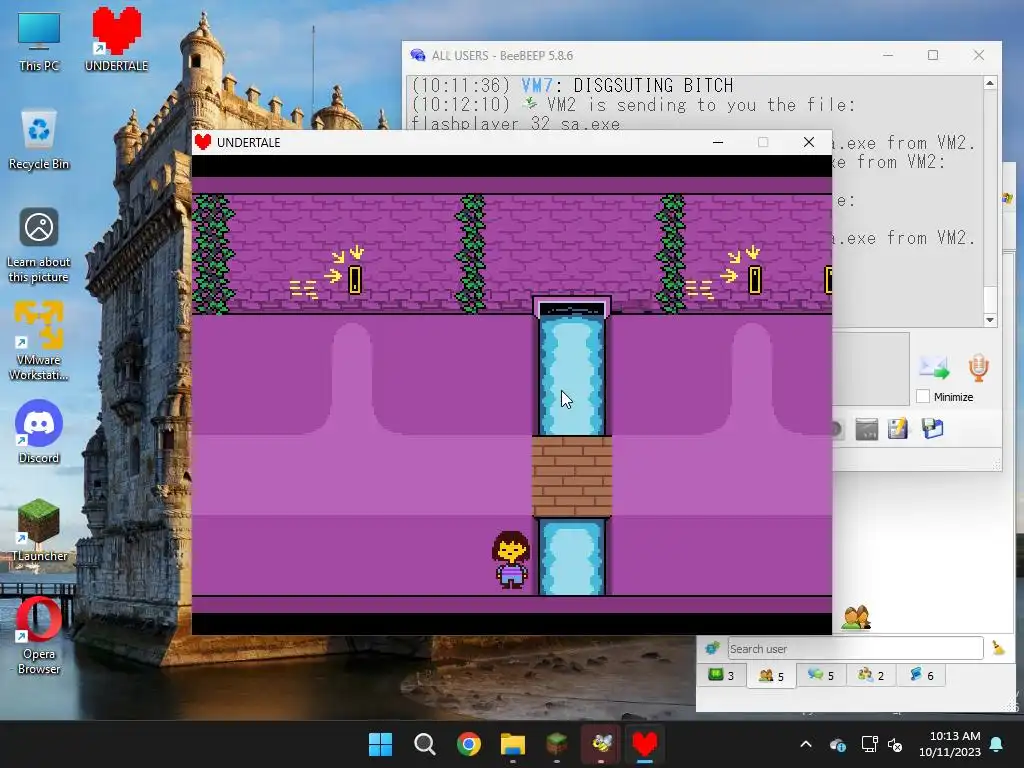Show hidden tray icons chevron
This screenshot has width=1024, height=768.
[x=806, y=744]
